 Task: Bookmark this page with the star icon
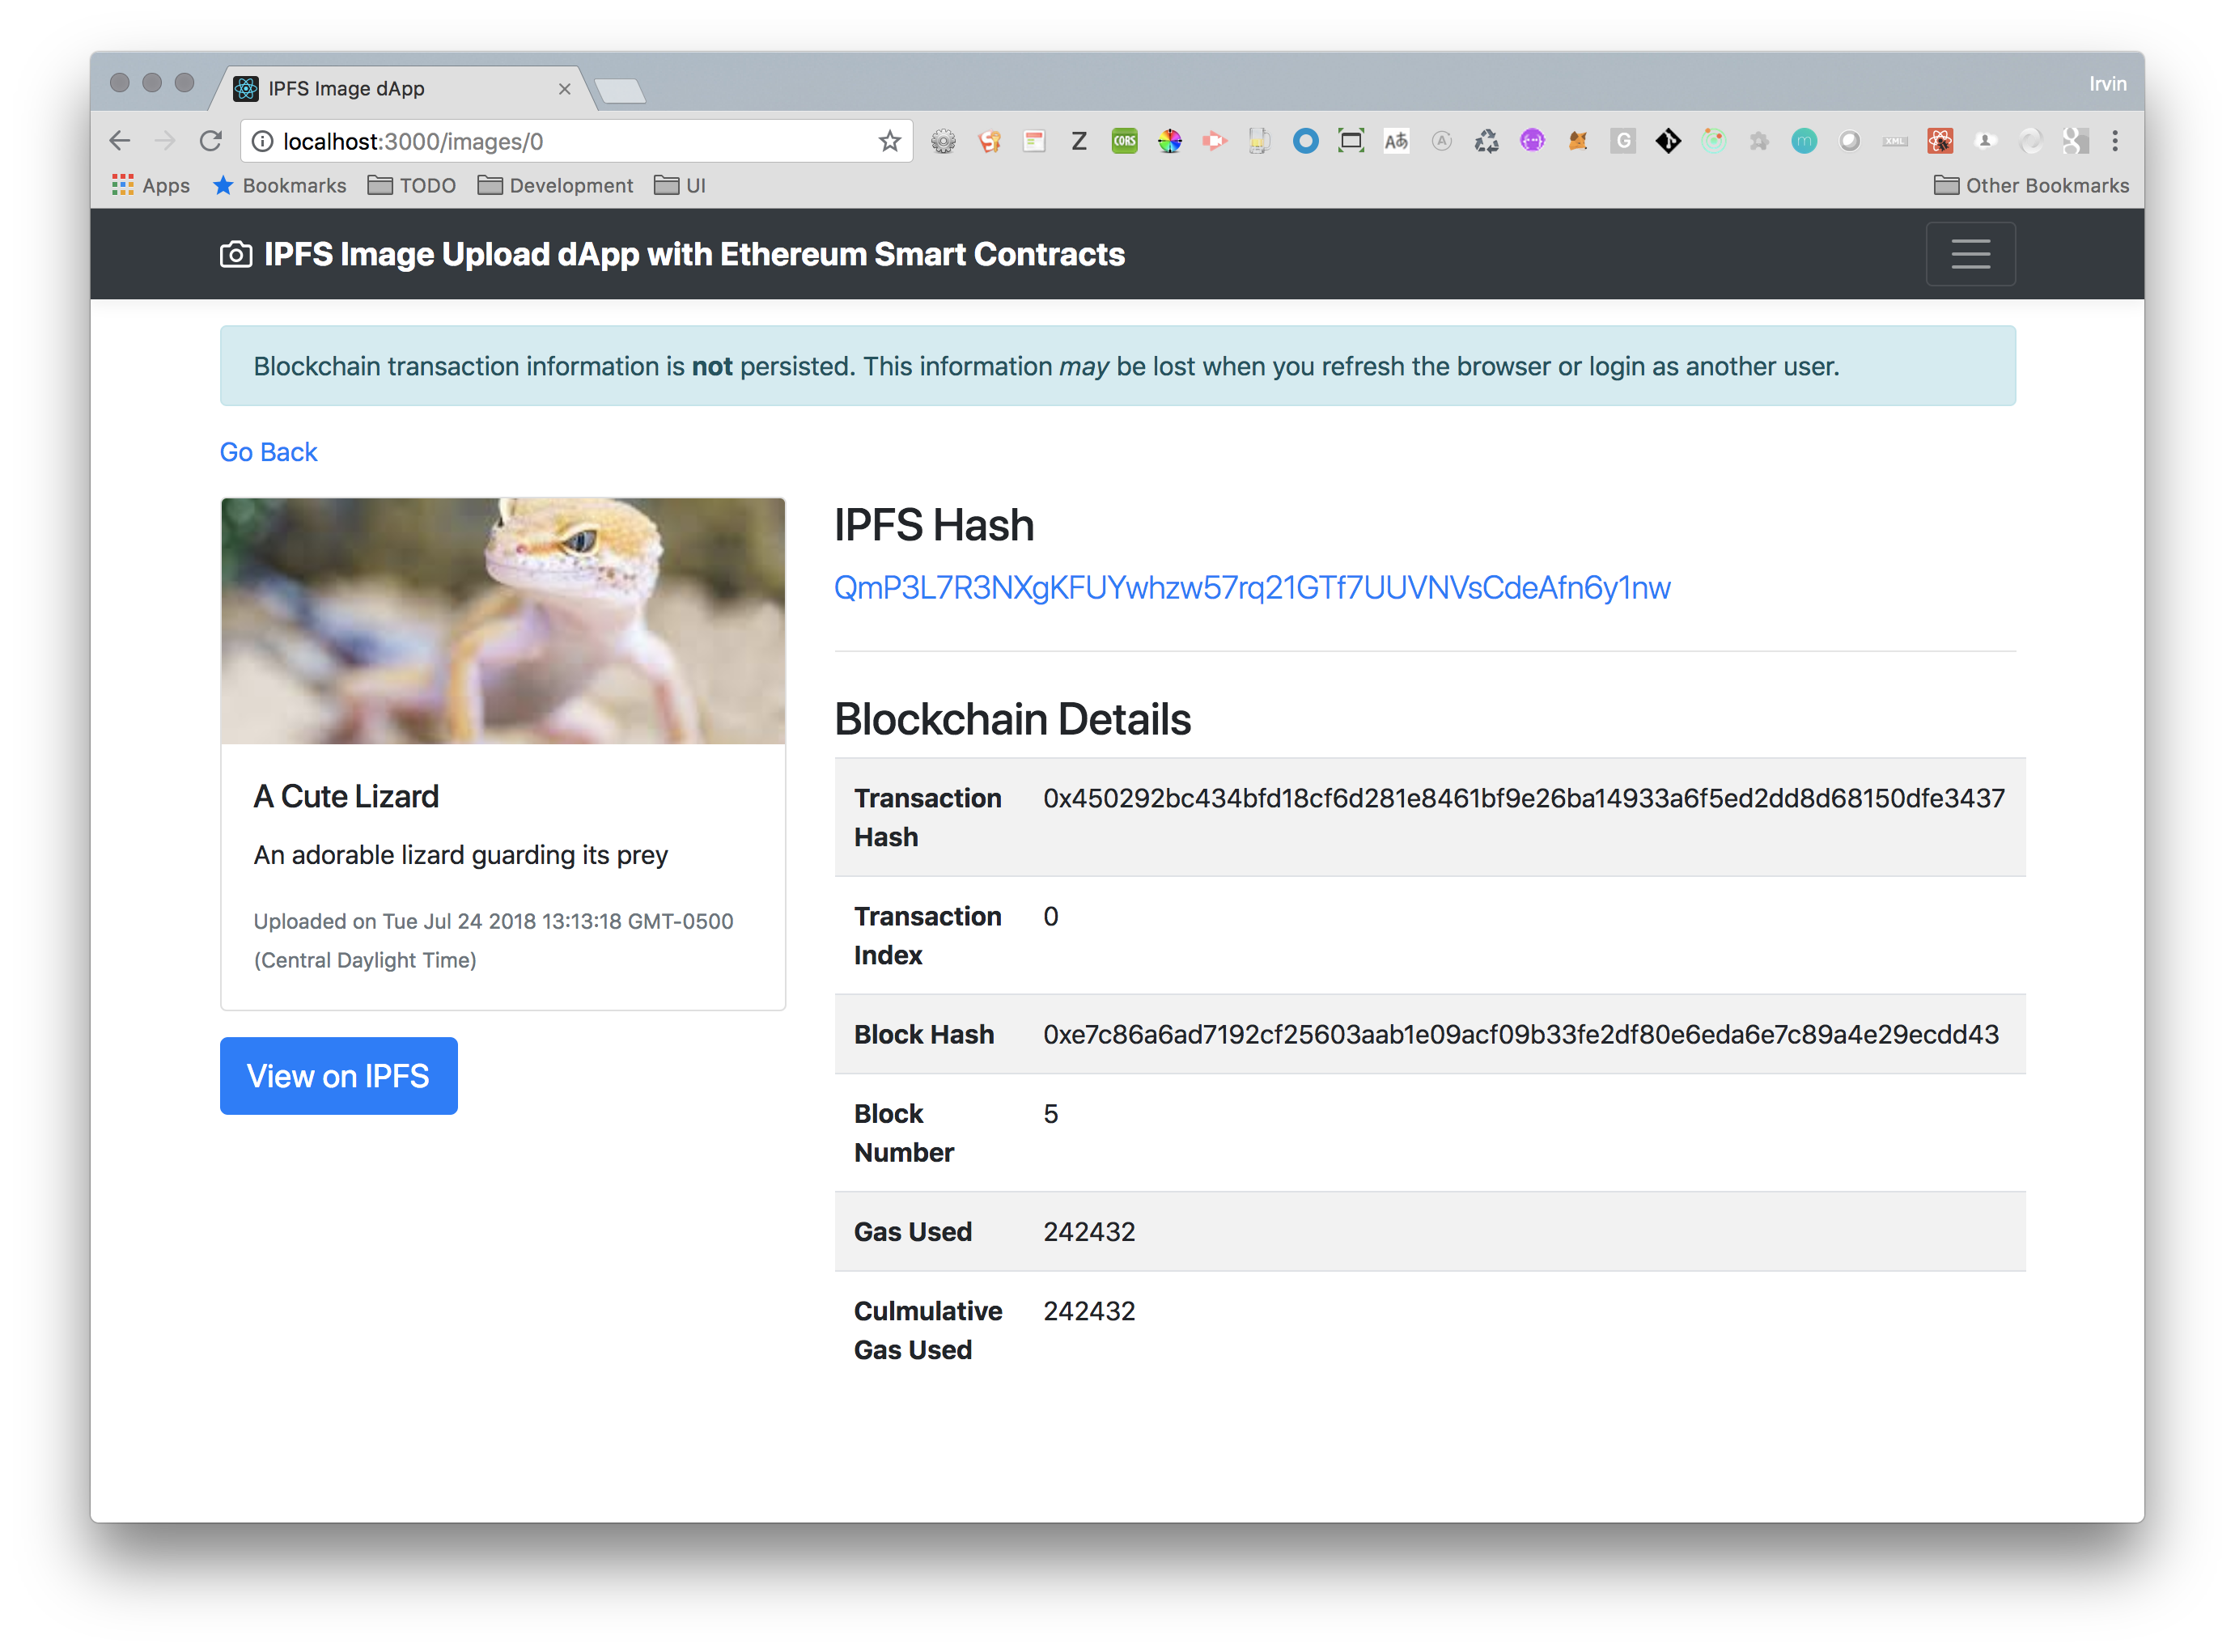(x=889, y=141)
